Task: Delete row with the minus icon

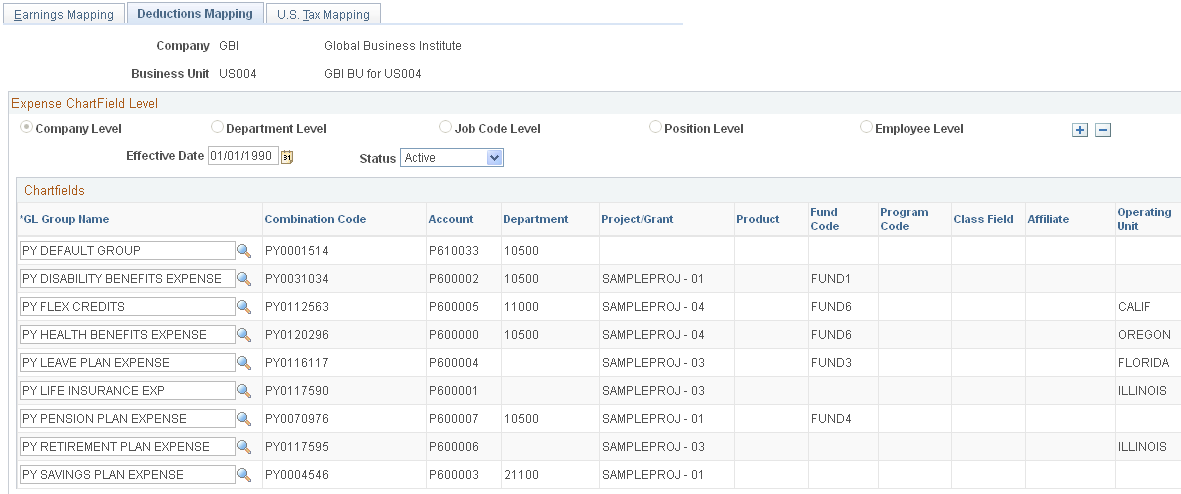Action: click(1103, 130)
